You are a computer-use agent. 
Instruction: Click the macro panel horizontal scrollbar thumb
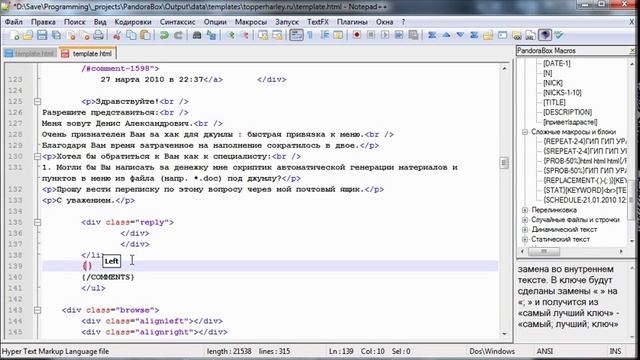click(544, 251)
